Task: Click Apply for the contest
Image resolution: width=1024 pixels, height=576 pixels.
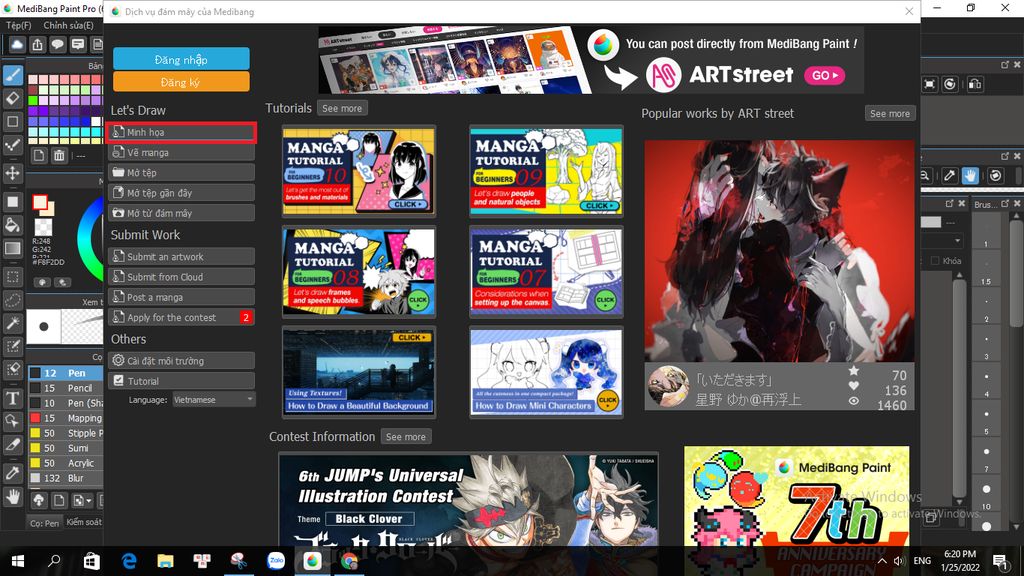Action: 182,317
